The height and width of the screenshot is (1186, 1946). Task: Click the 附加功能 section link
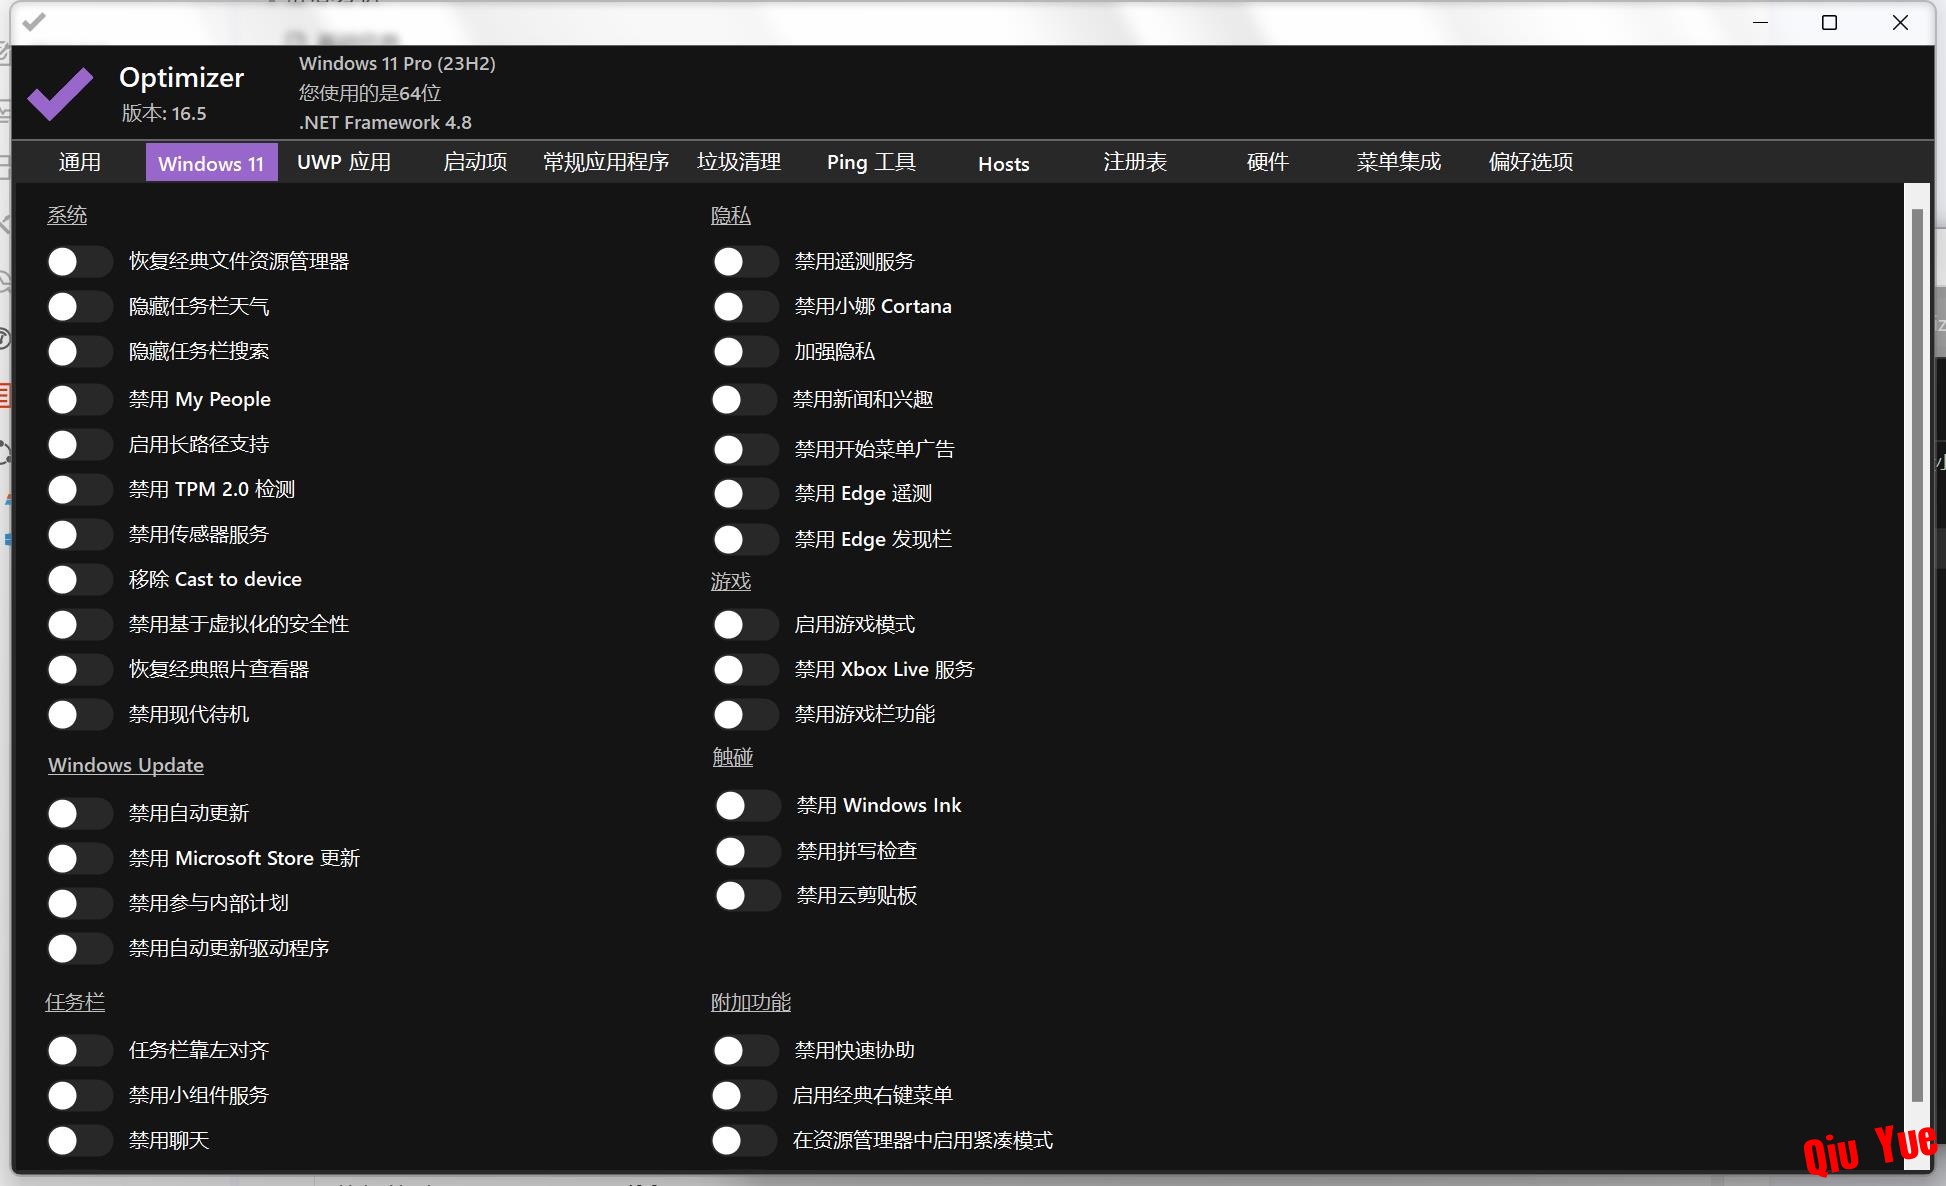[x=751, y=1002]
